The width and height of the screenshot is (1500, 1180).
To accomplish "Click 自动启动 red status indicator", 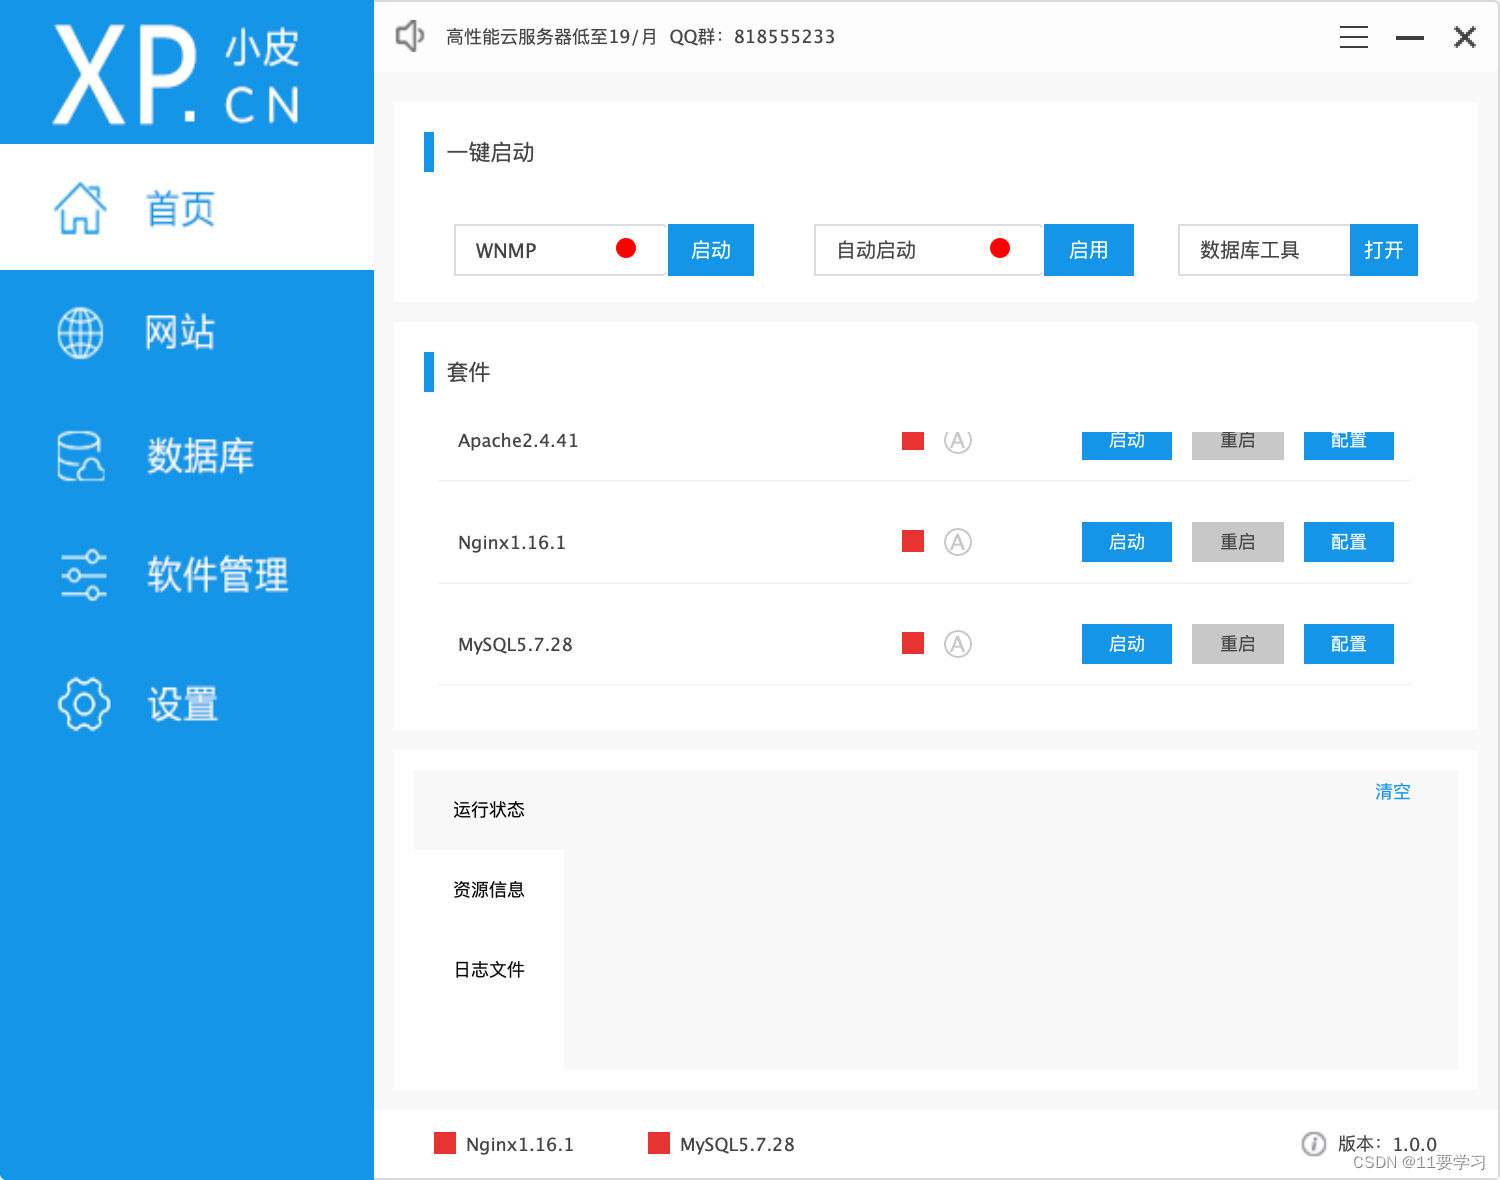I will [x=1000, y=248].
